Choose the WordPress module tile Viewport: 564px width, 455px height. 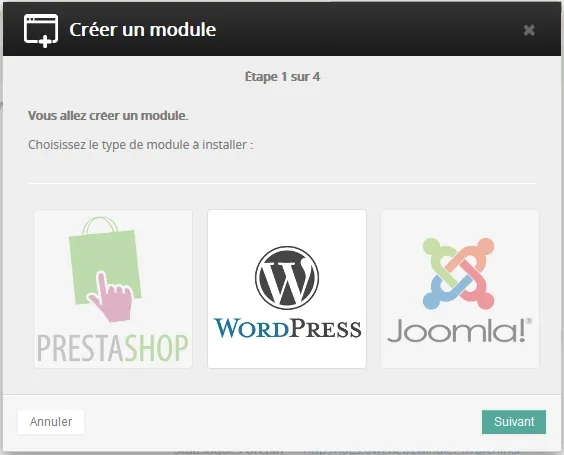point(287,289)
